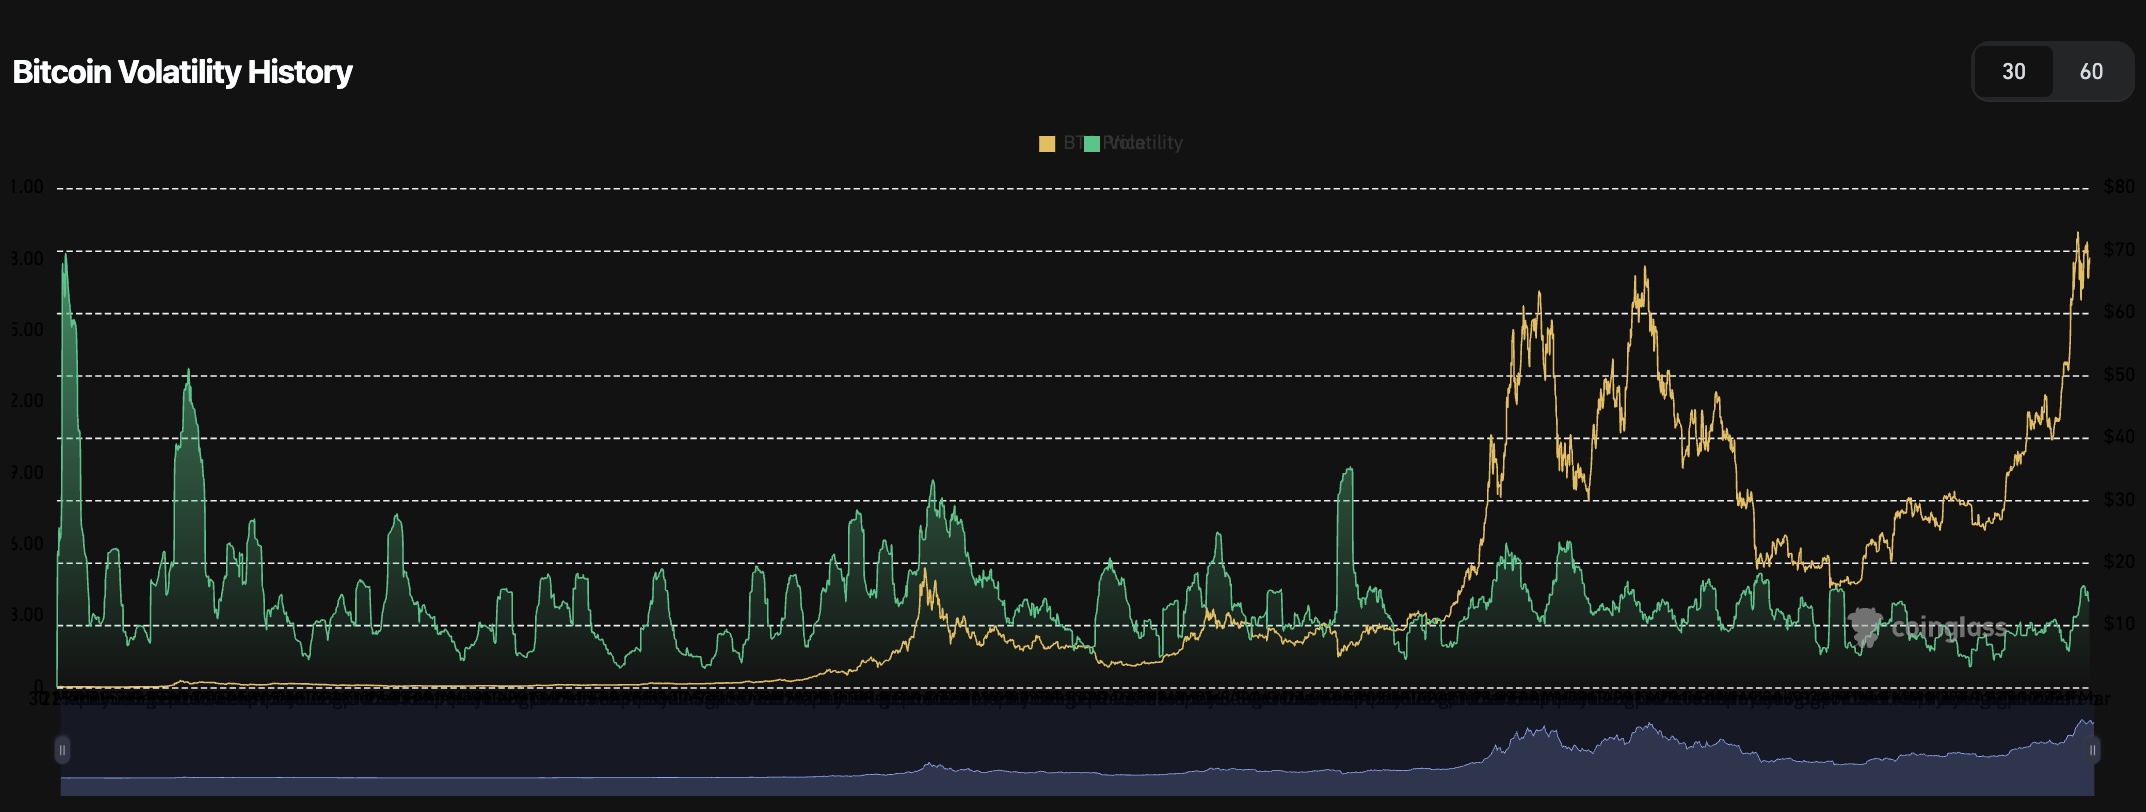
Task: Click the $10 price axis label
Action: (2119, 624)
